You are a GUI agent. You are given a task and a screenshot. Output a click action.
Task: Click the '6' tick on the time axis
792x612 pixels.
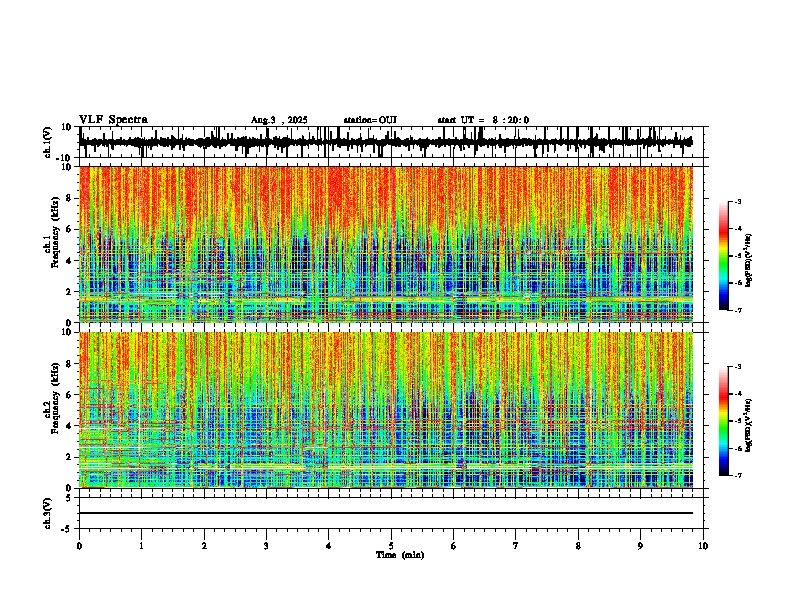coord(453,546)
